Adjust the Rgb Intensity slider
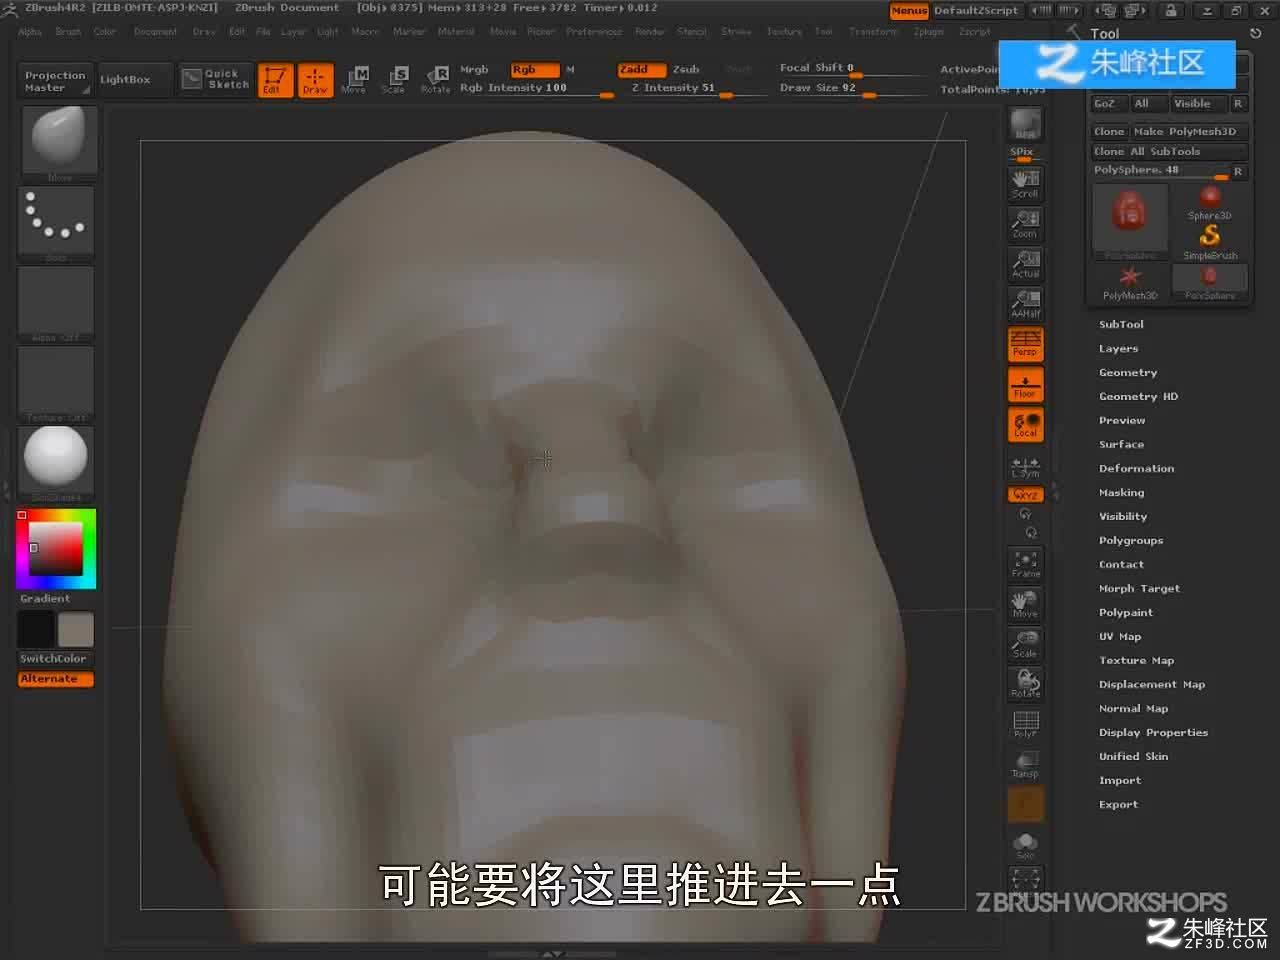Screen dimensions: 1280x960 pos(536,89)
